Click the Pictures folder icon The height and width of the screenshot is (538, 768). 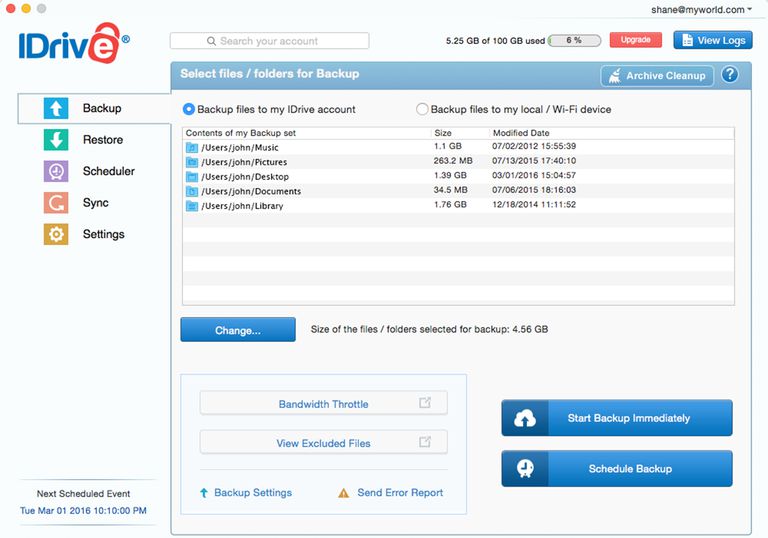pos(192,162)
